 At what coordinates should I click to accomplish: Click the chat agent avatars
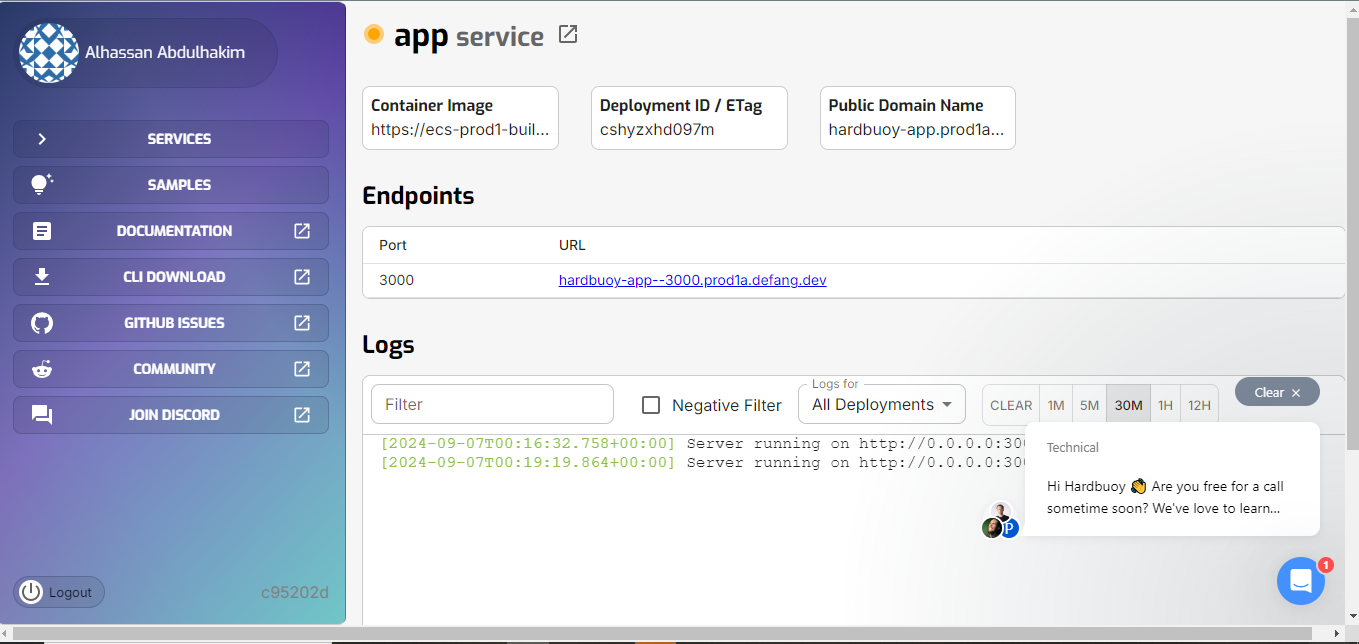pyautogui.click(x=1000, y=521)
